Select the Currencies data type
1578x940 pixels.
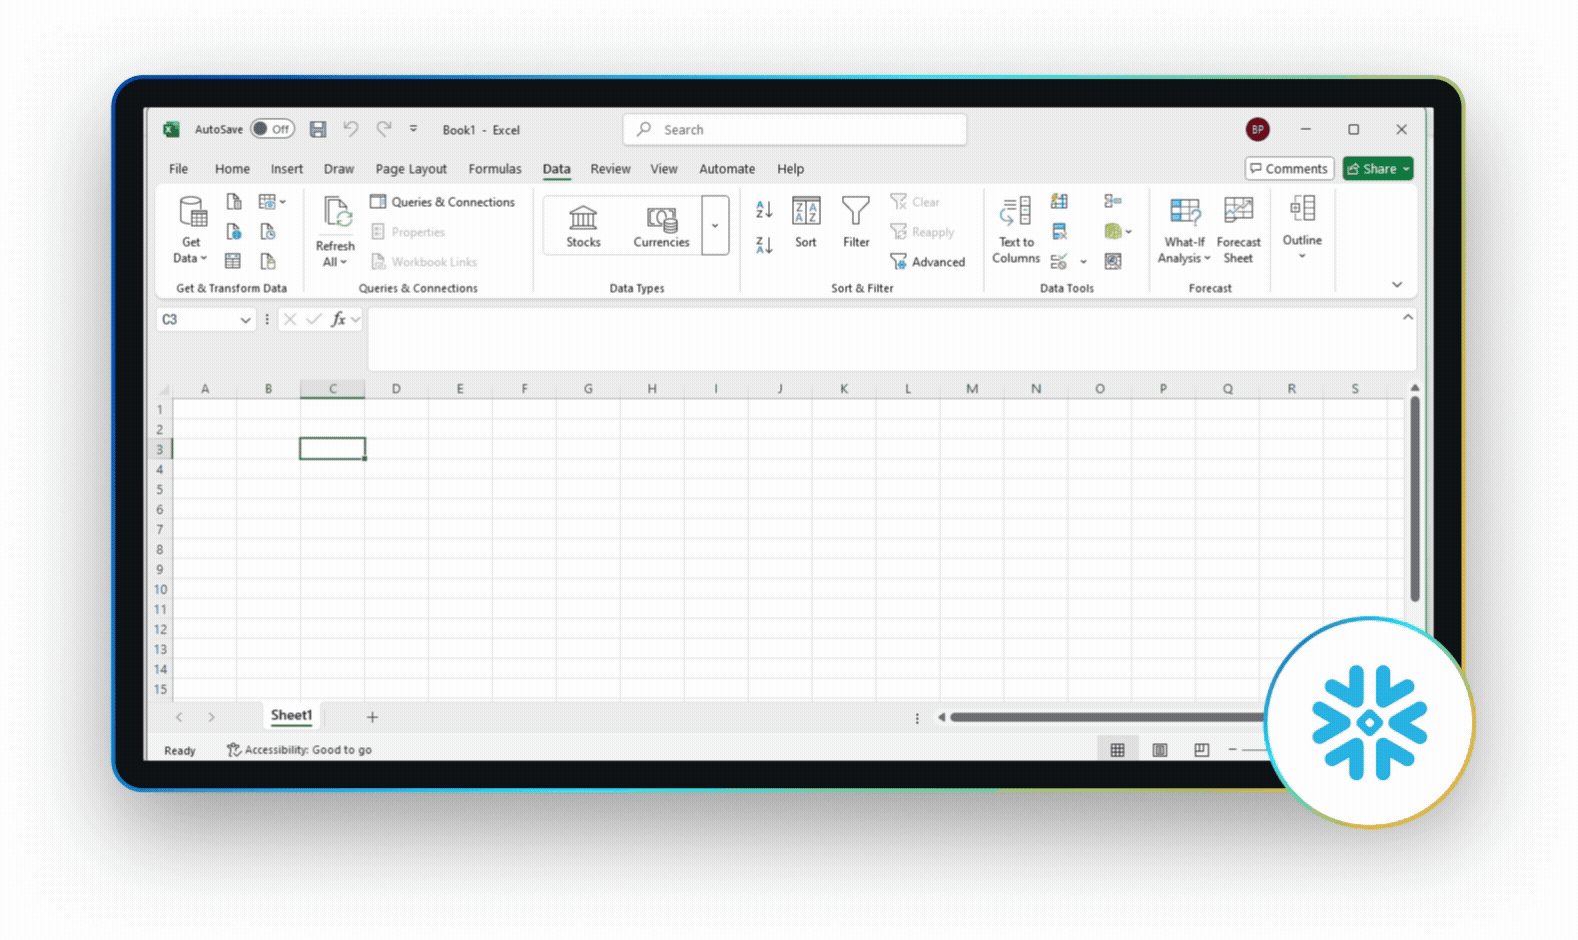(x=661, y=226)
